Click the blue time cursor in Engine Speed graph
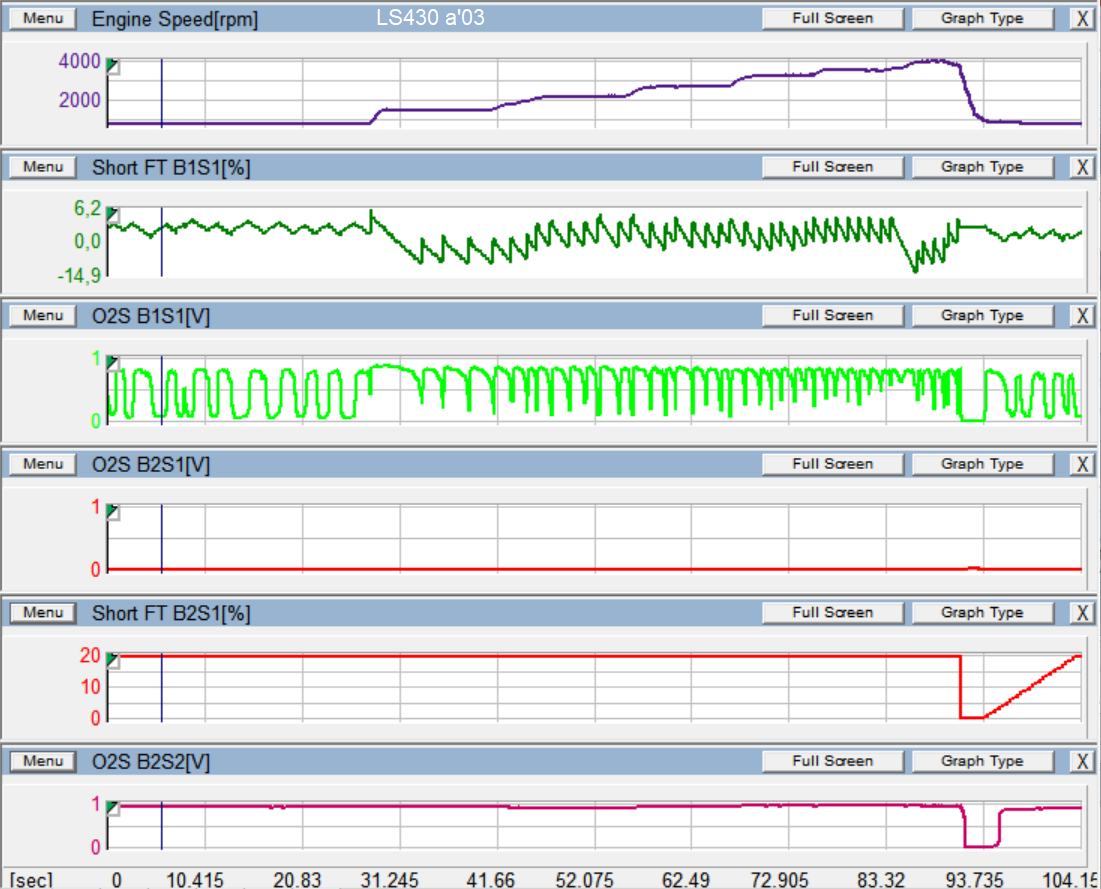 (x=161, y=92)
